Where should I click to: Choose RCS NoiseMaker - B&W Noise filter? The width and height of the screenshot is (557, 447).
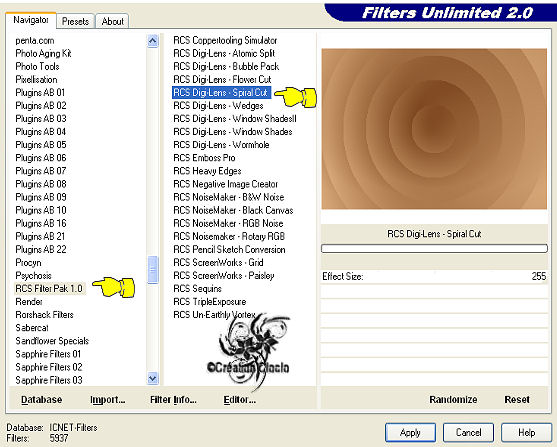click(229, 197)
